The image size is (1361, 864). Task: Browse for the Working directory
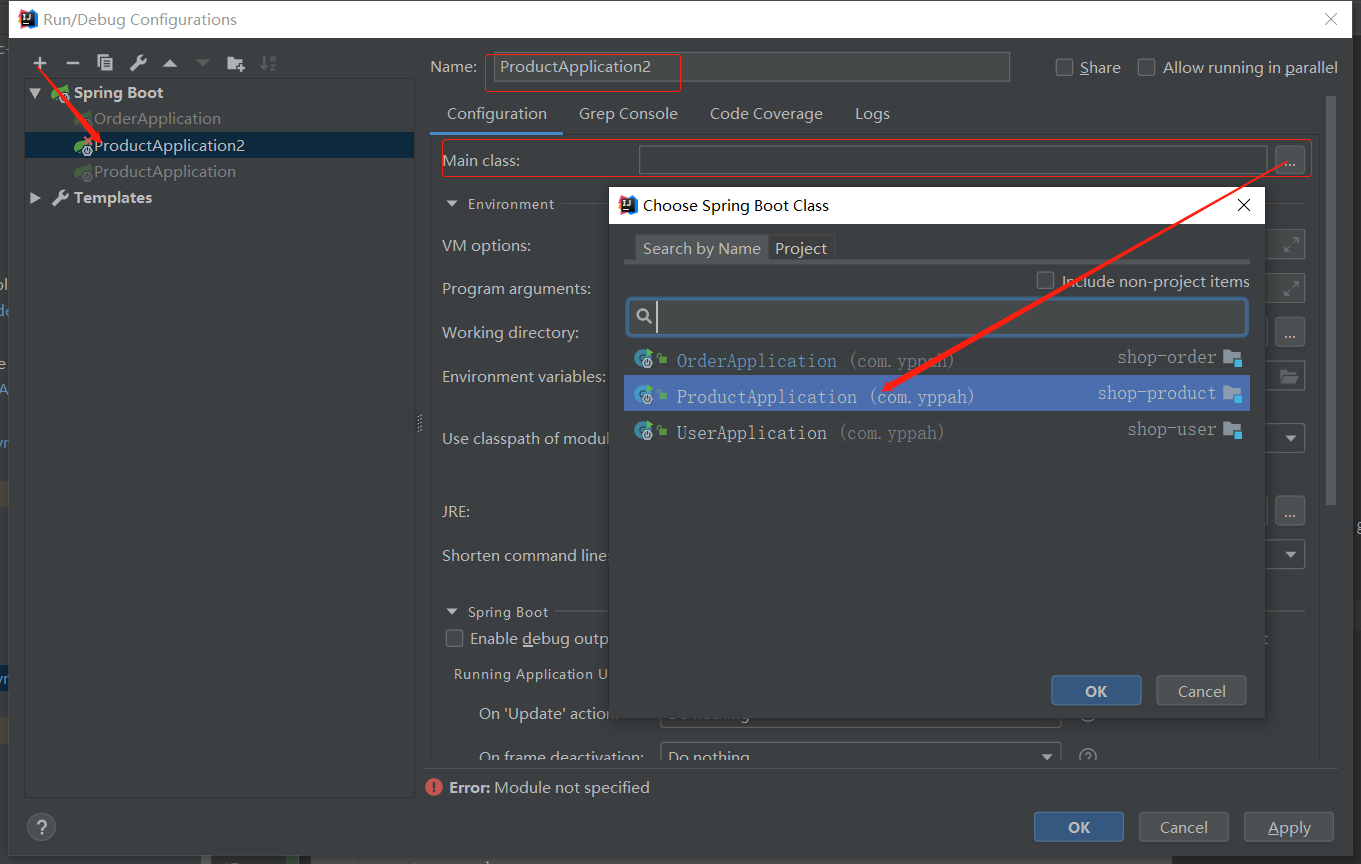coord(1290,332)
